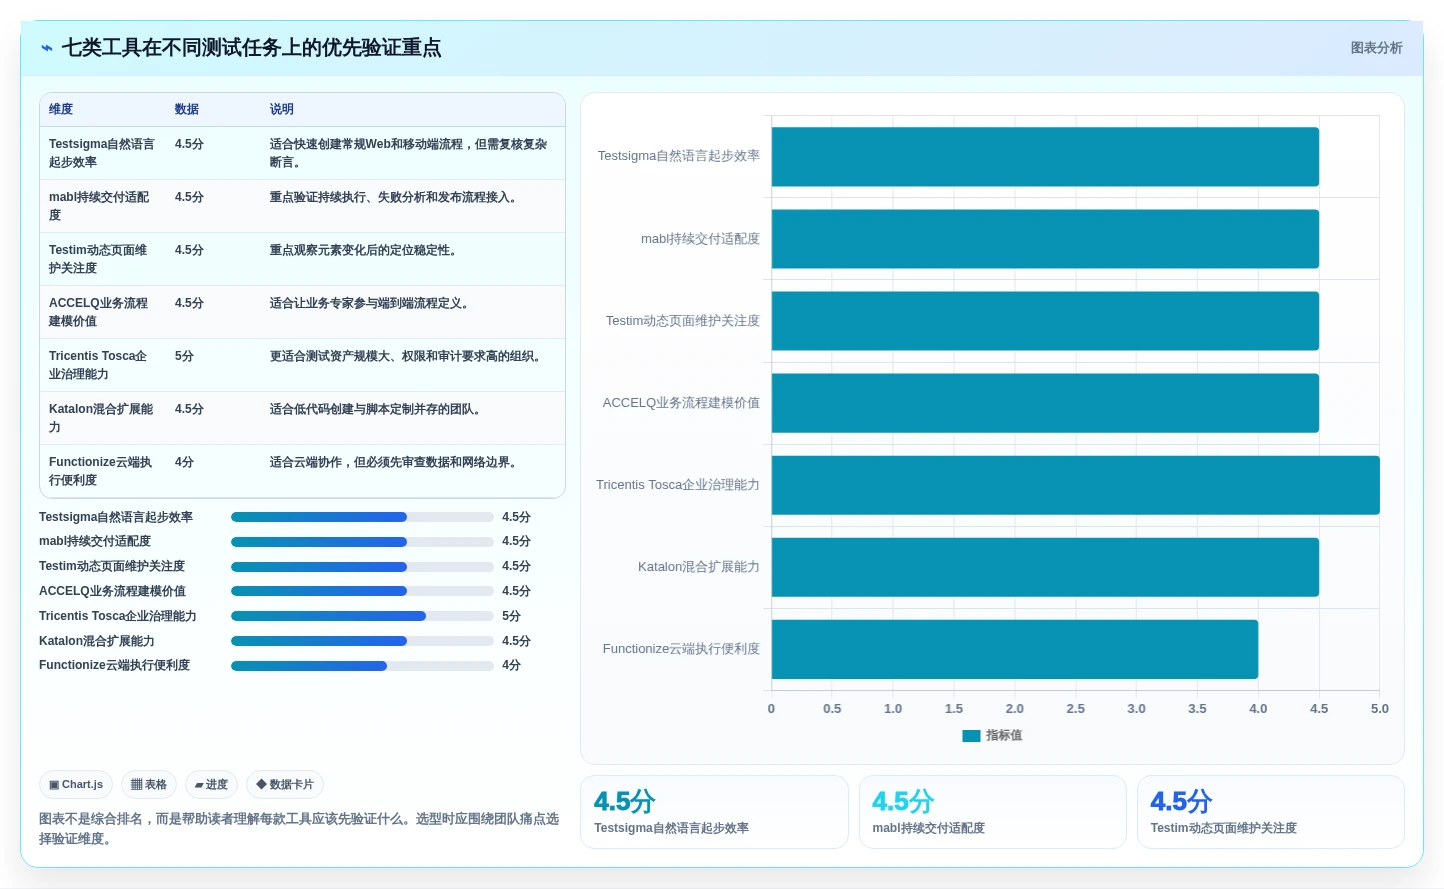This screenshot has width=1444, height=889.
Task: Click description 重点观察元素变化后的定位稳定性
Action: [366, 251]
